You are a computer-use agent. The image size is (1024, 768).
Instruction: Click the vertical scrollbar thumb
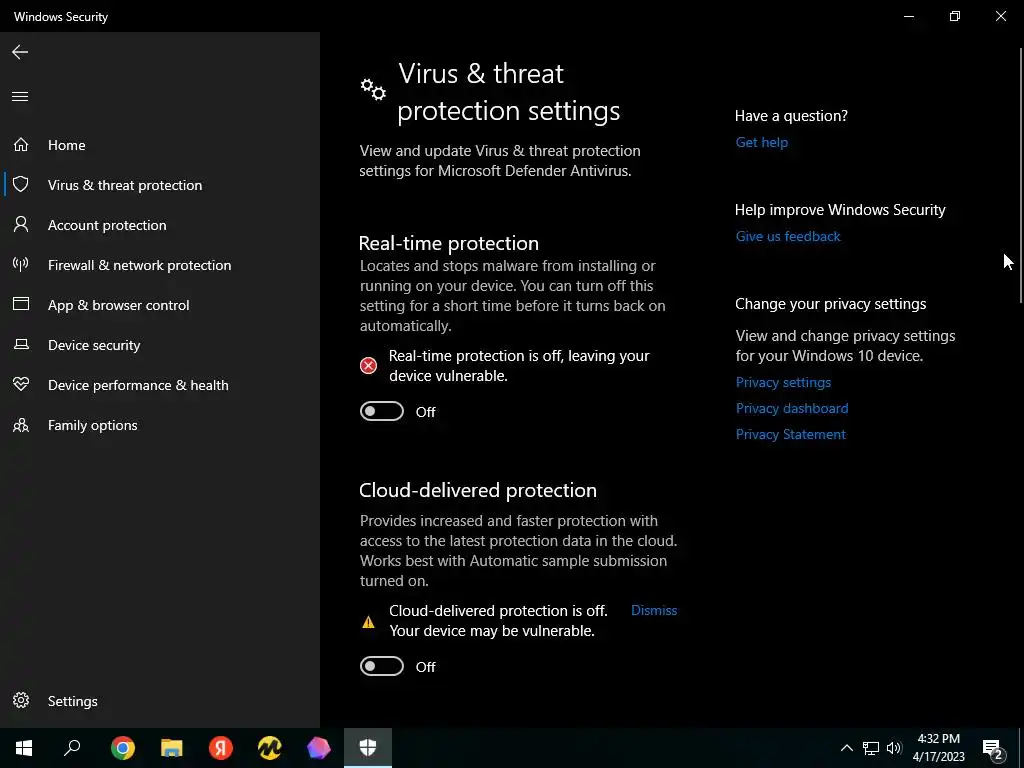click(1021, 175)
